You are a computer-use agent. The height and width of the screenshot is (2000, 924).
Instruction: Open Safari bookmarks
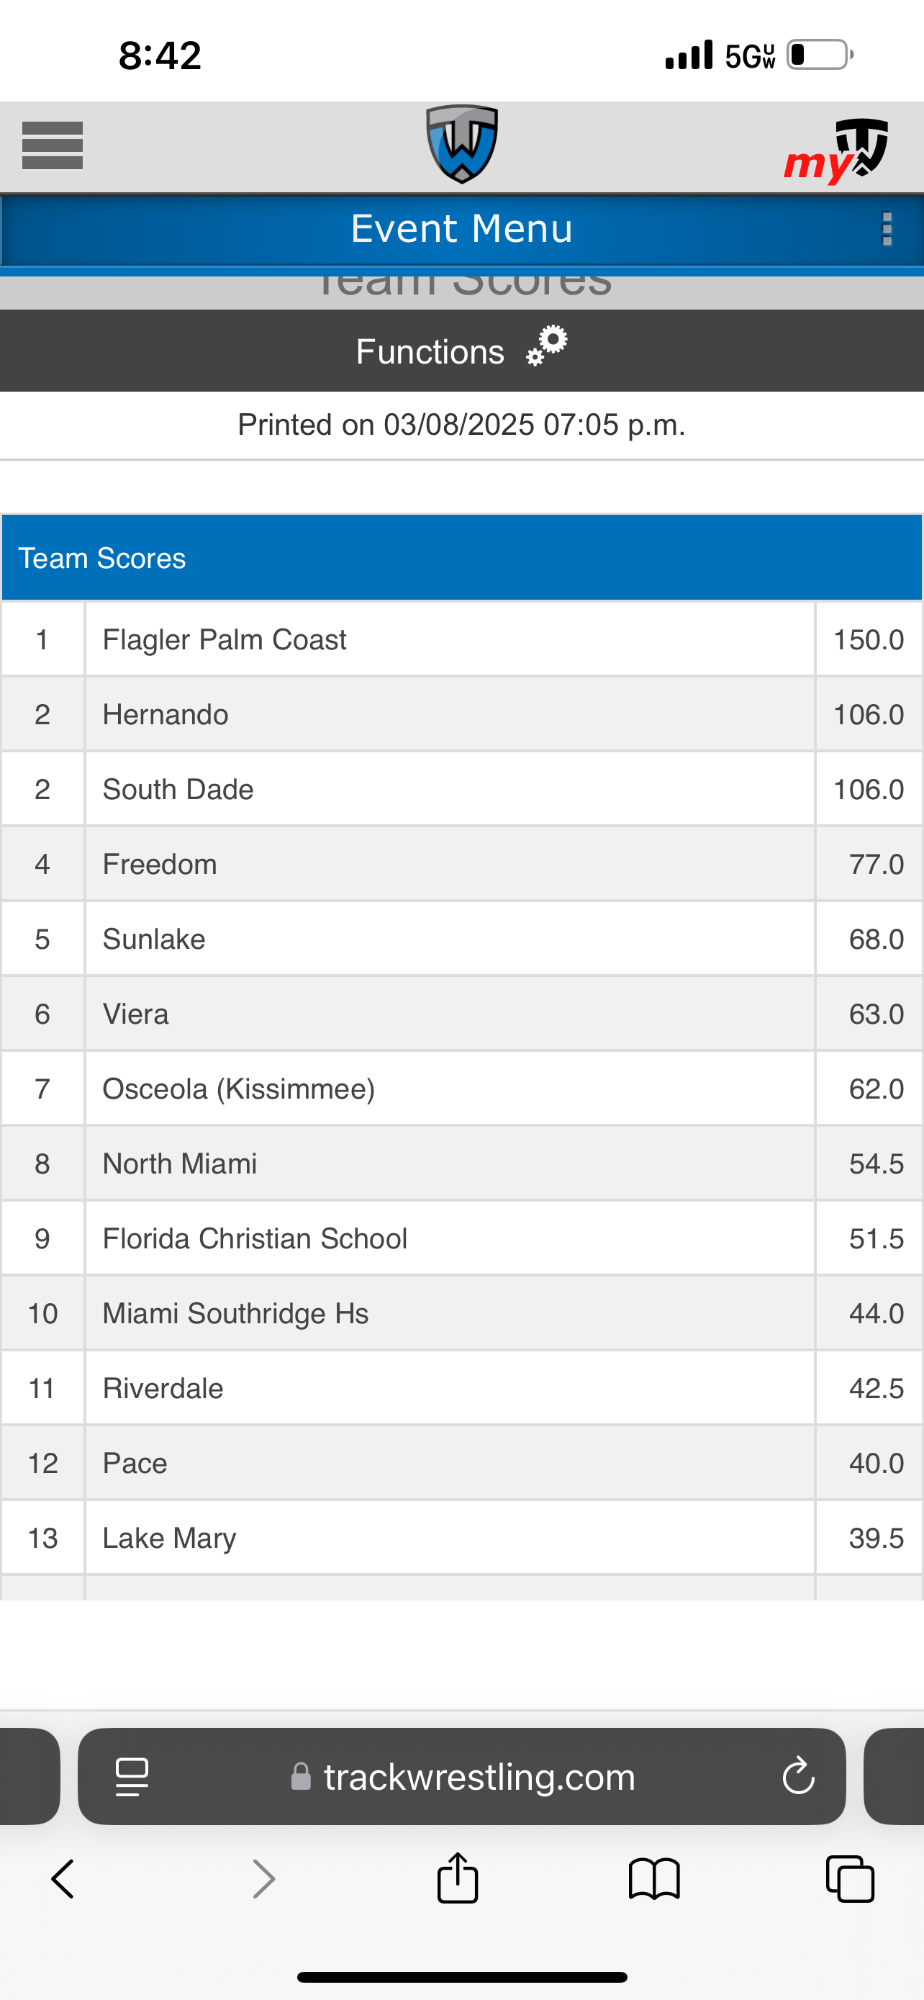(x=654, y=1879)
